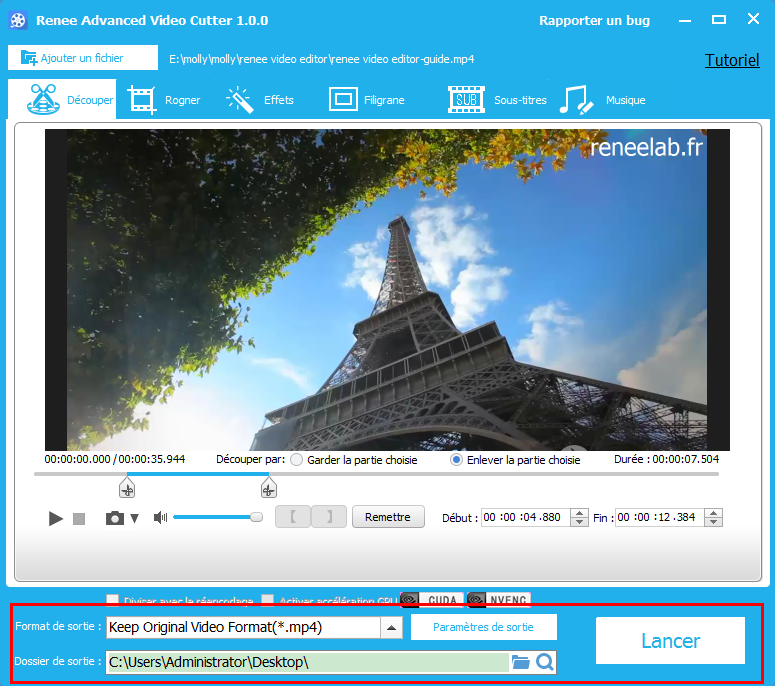Select Enlever la partie choisie option

[x=457, y=460]
